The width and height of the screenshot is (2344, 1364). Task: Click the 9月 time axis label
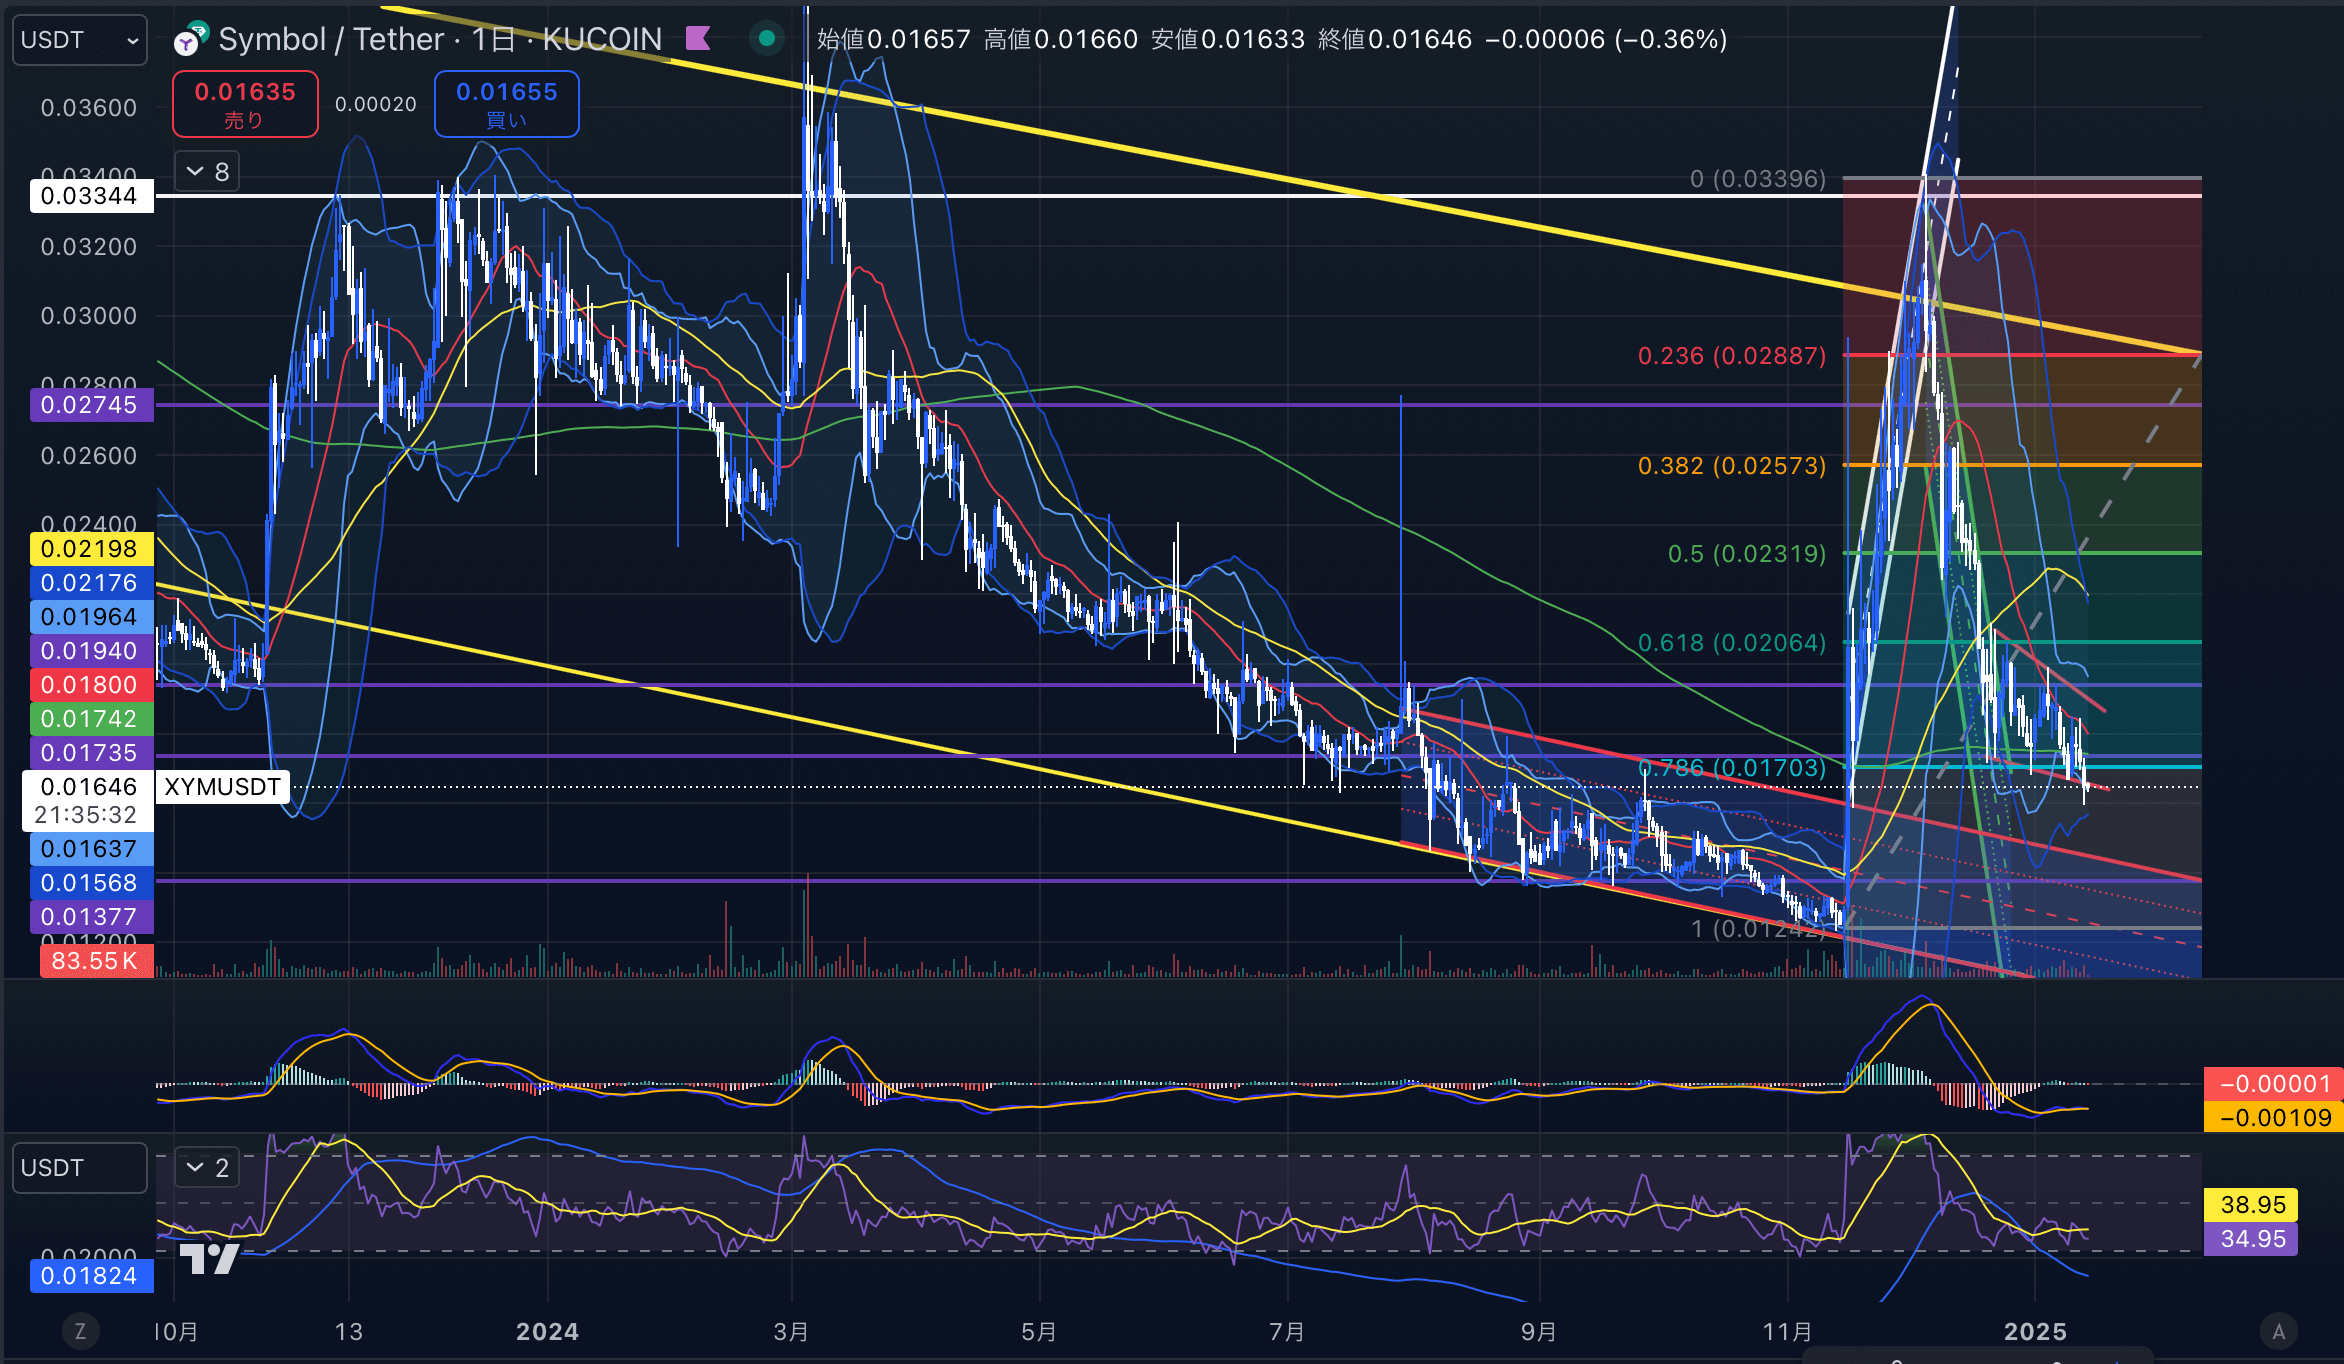(x=1538, y=1332)
